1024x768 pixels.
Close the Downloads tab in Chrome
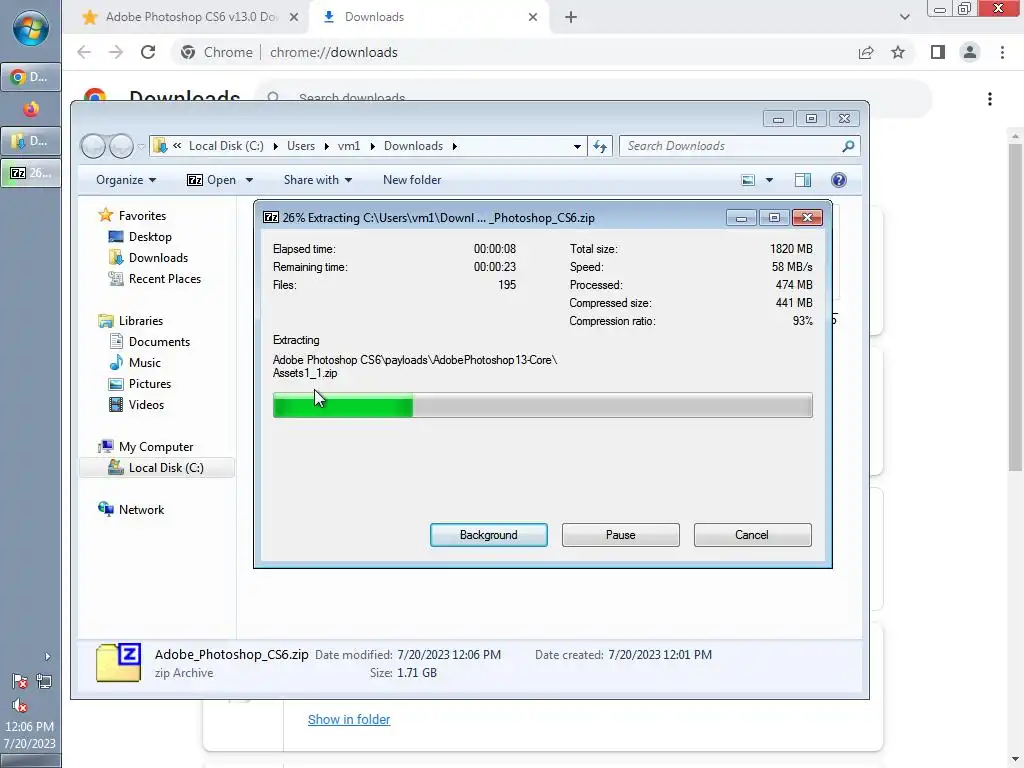tap(533, 17)
